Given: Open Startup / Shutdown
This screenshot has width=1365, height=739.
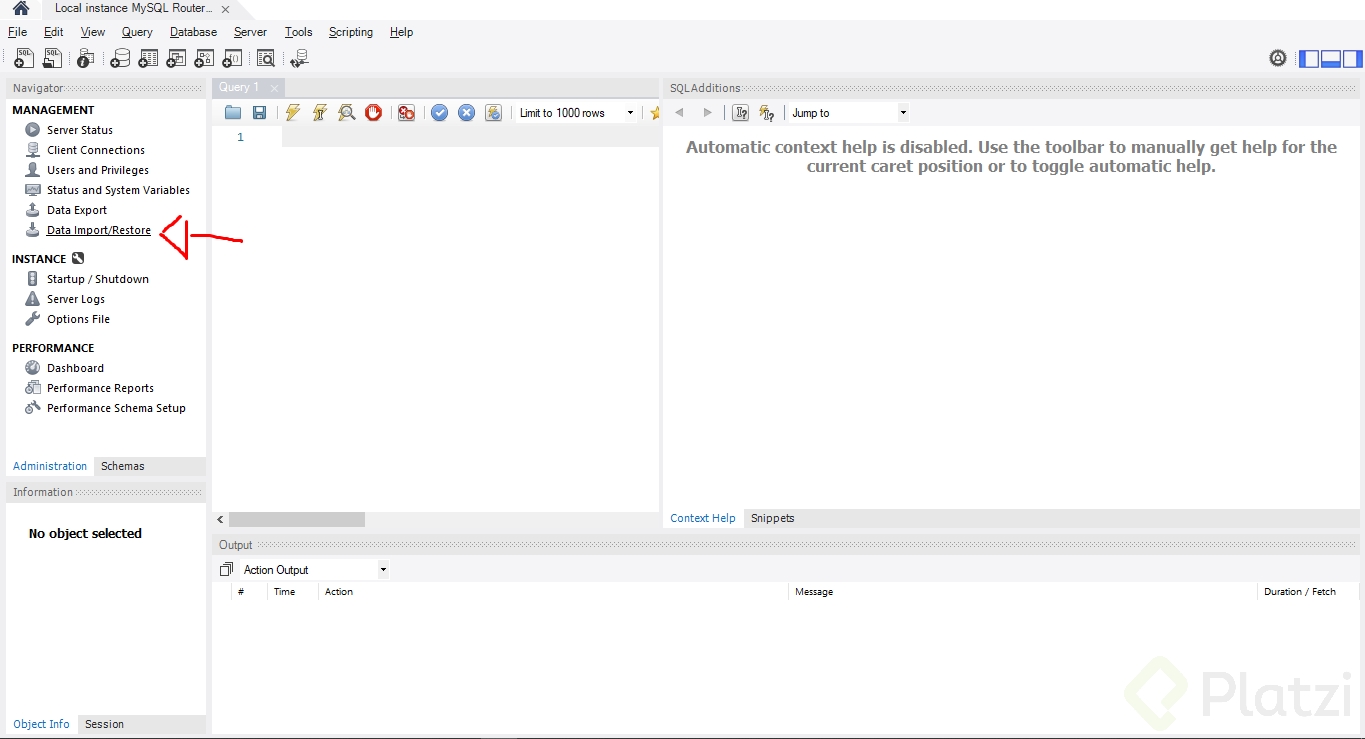Looking at the screenshot, I should tap(98, 279).
